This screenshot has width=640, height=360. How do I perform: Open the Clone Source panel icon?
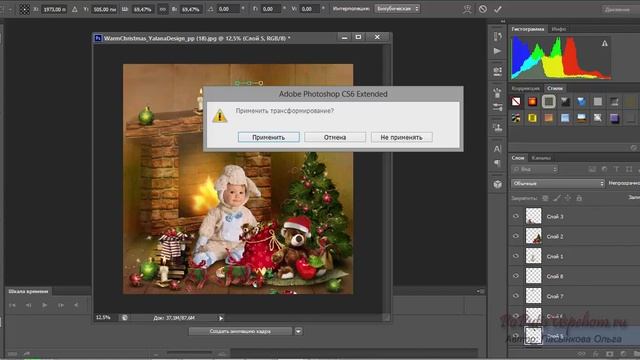pyautogui.click(x=497, y=128)
